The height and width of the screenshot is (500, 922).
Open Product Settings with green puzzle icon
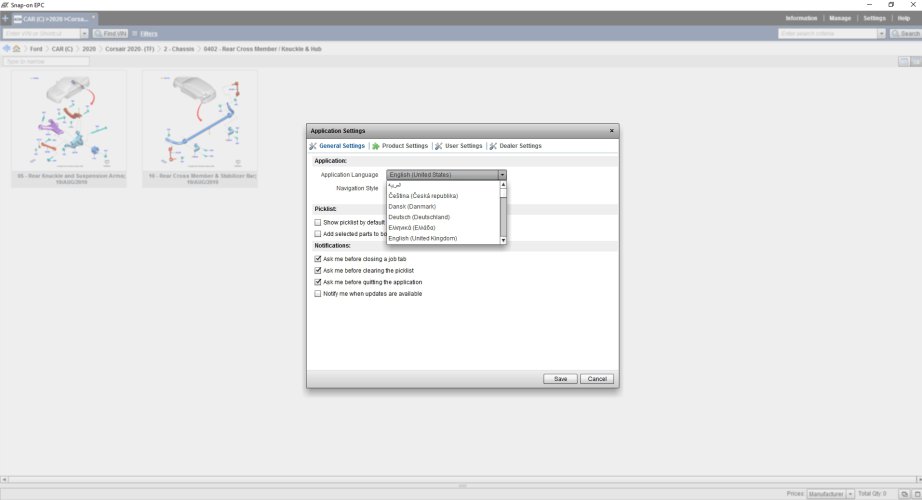pos(375,146)
